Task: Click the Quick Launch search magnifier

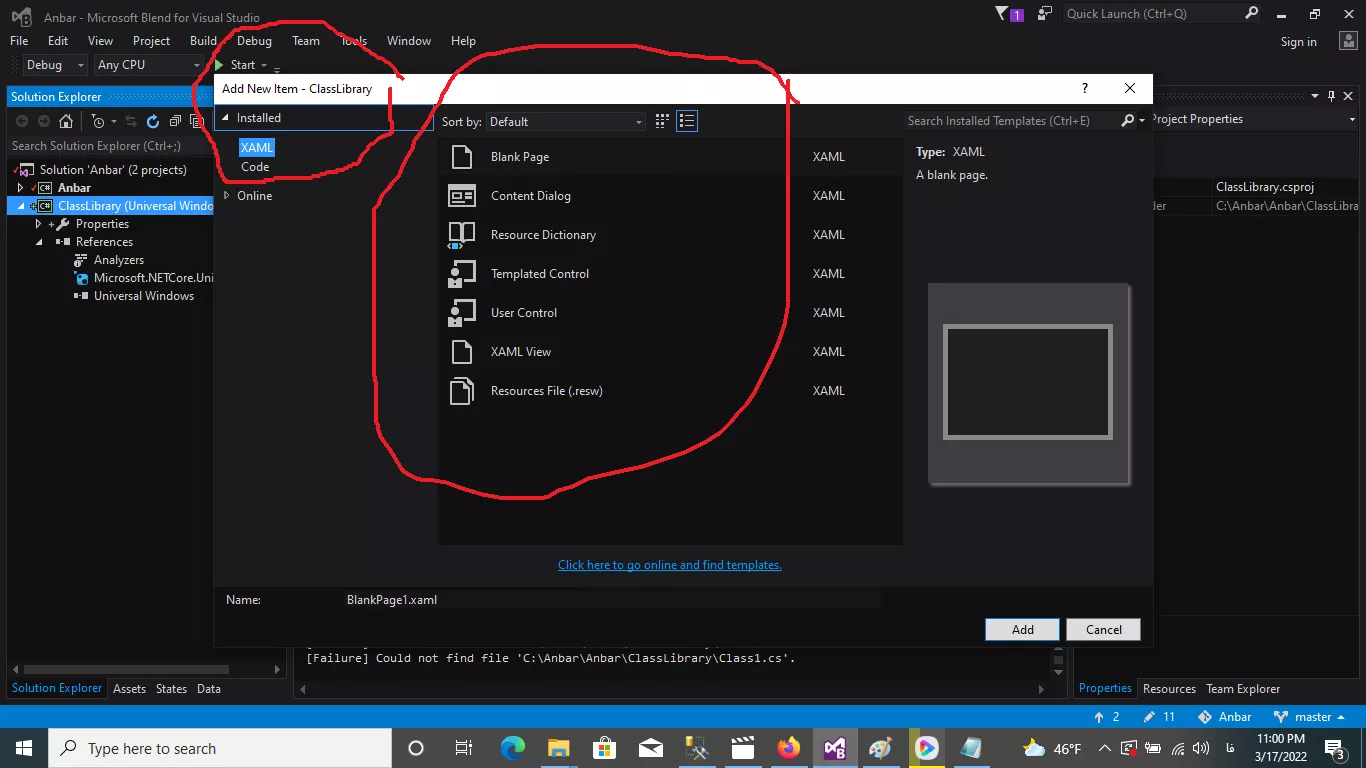Action: coord(1251,14)
